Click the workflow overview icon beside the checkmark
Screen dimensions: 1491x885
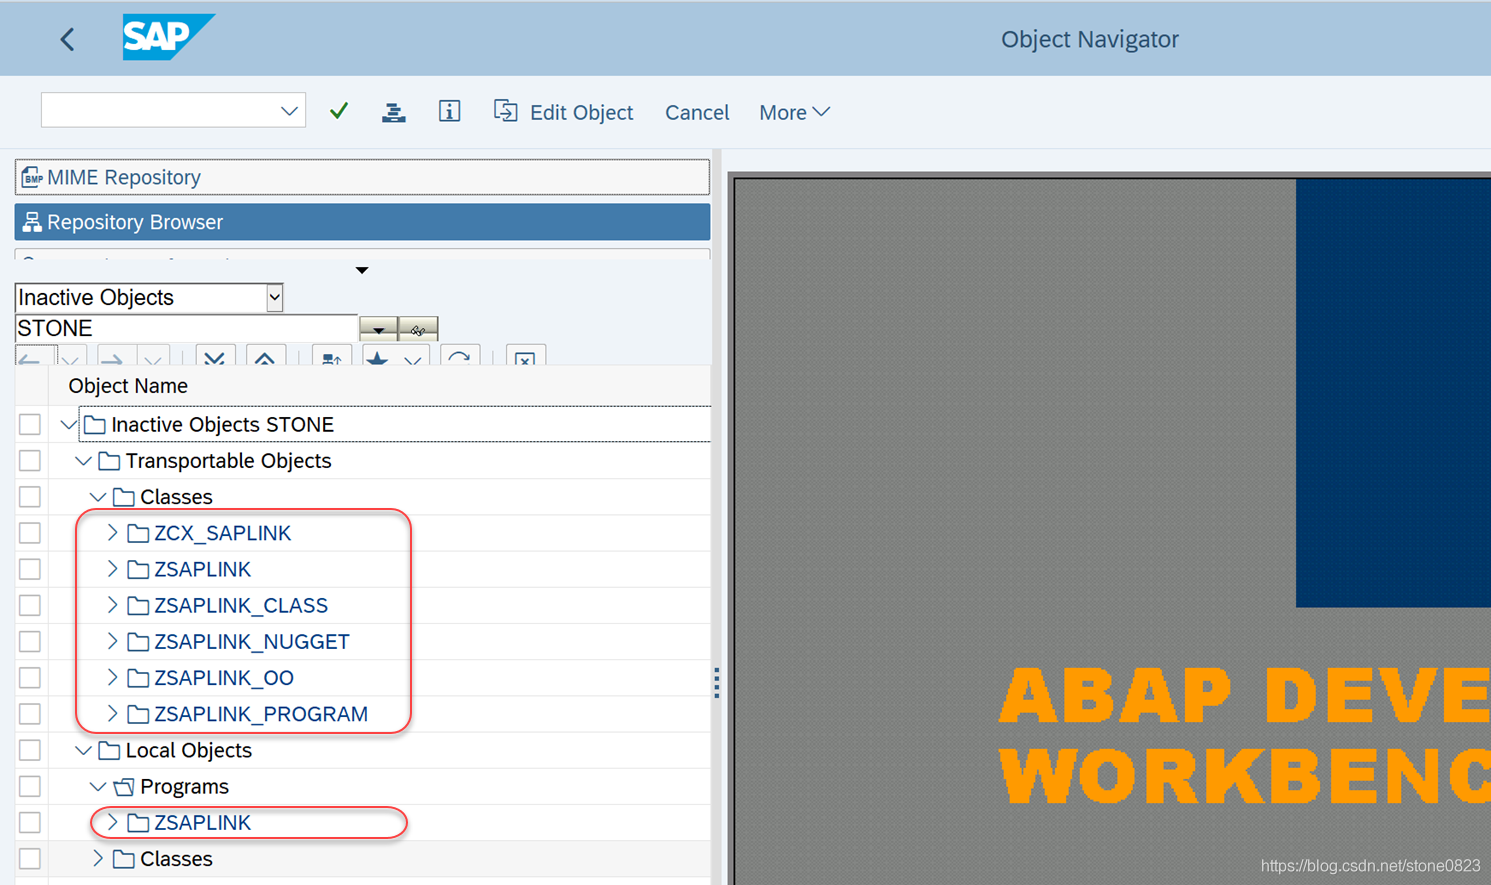(394, 111)
